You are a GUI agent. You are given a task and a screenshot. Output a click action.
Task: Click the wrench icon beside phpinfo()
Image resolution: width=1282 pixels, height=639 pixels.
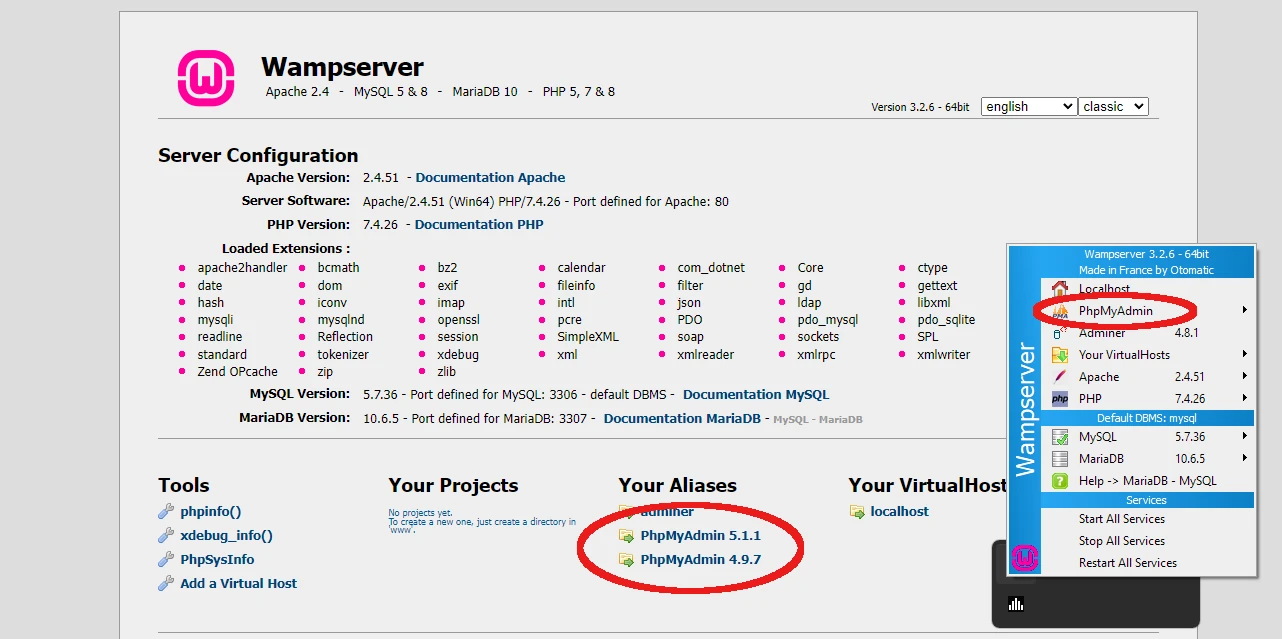coord(166,512)
